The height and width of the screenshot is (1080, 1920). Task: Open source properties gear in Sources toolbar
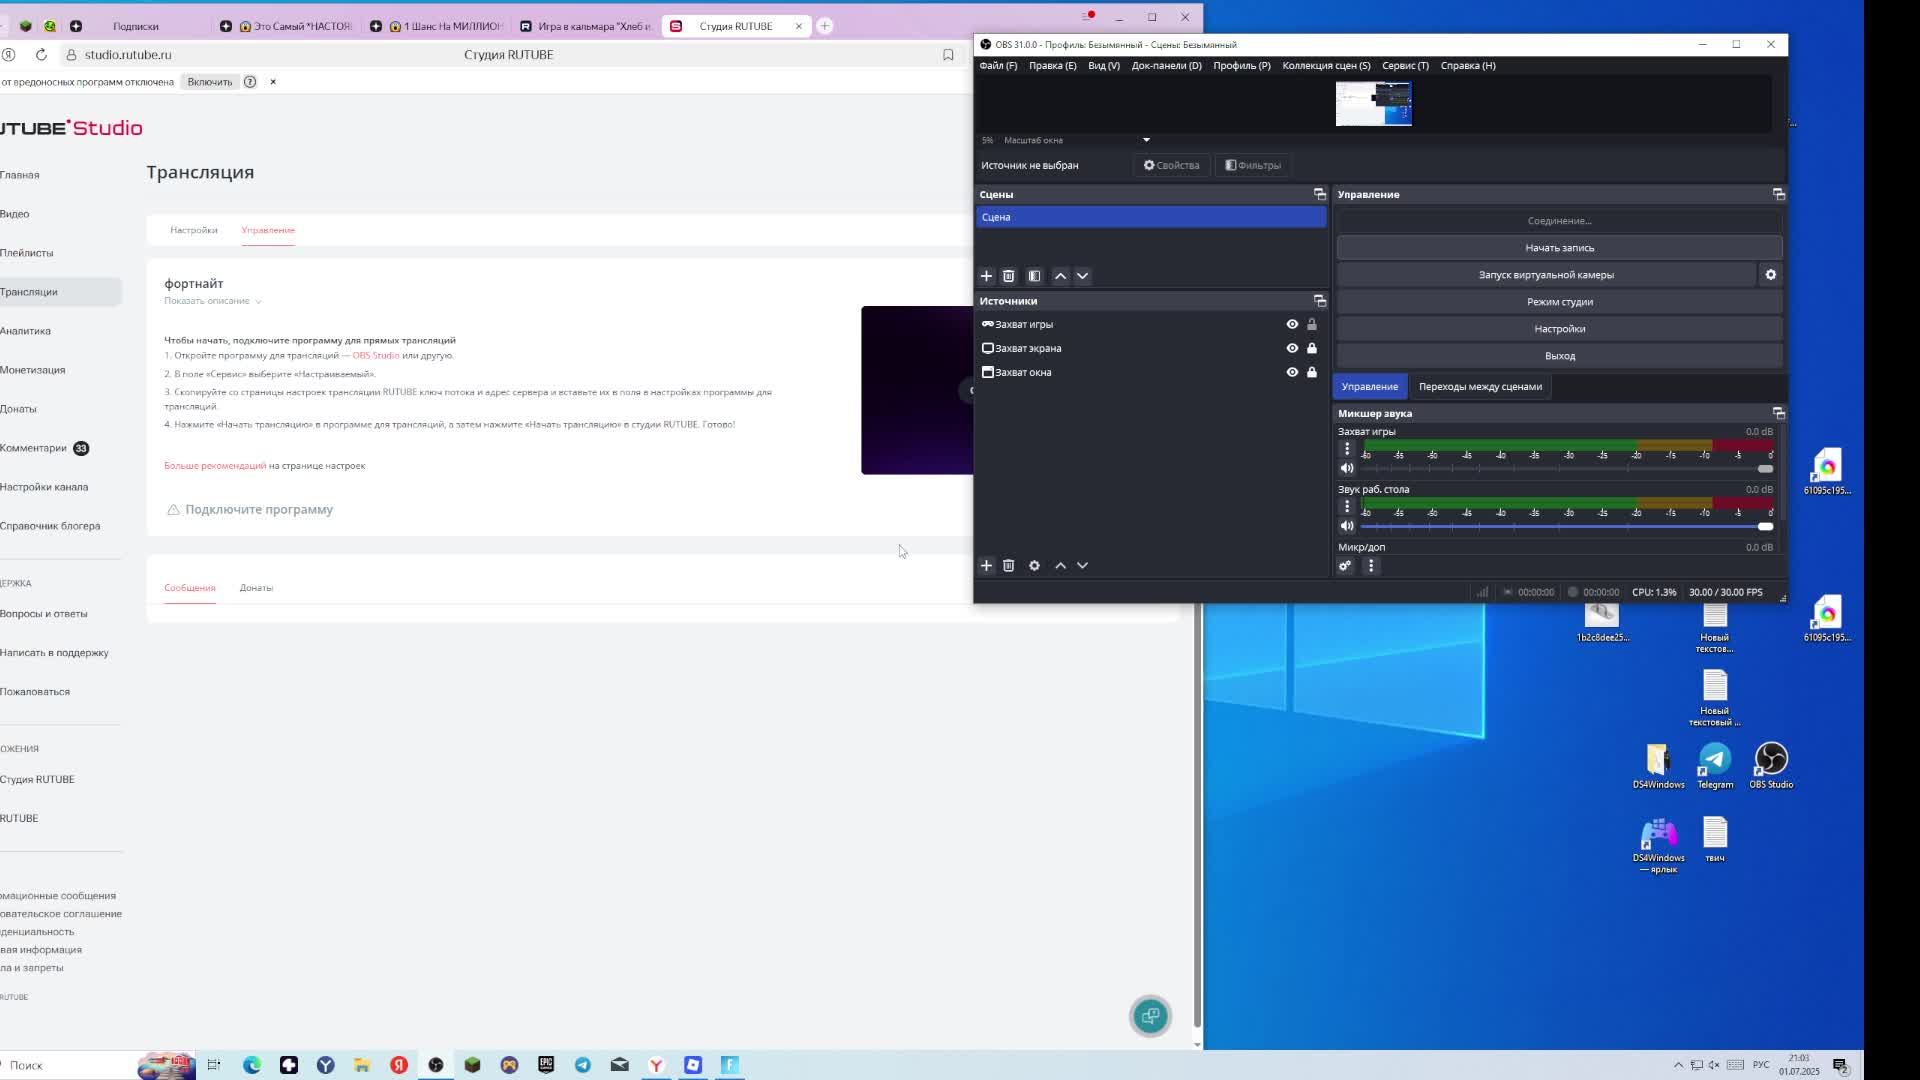1034,566
